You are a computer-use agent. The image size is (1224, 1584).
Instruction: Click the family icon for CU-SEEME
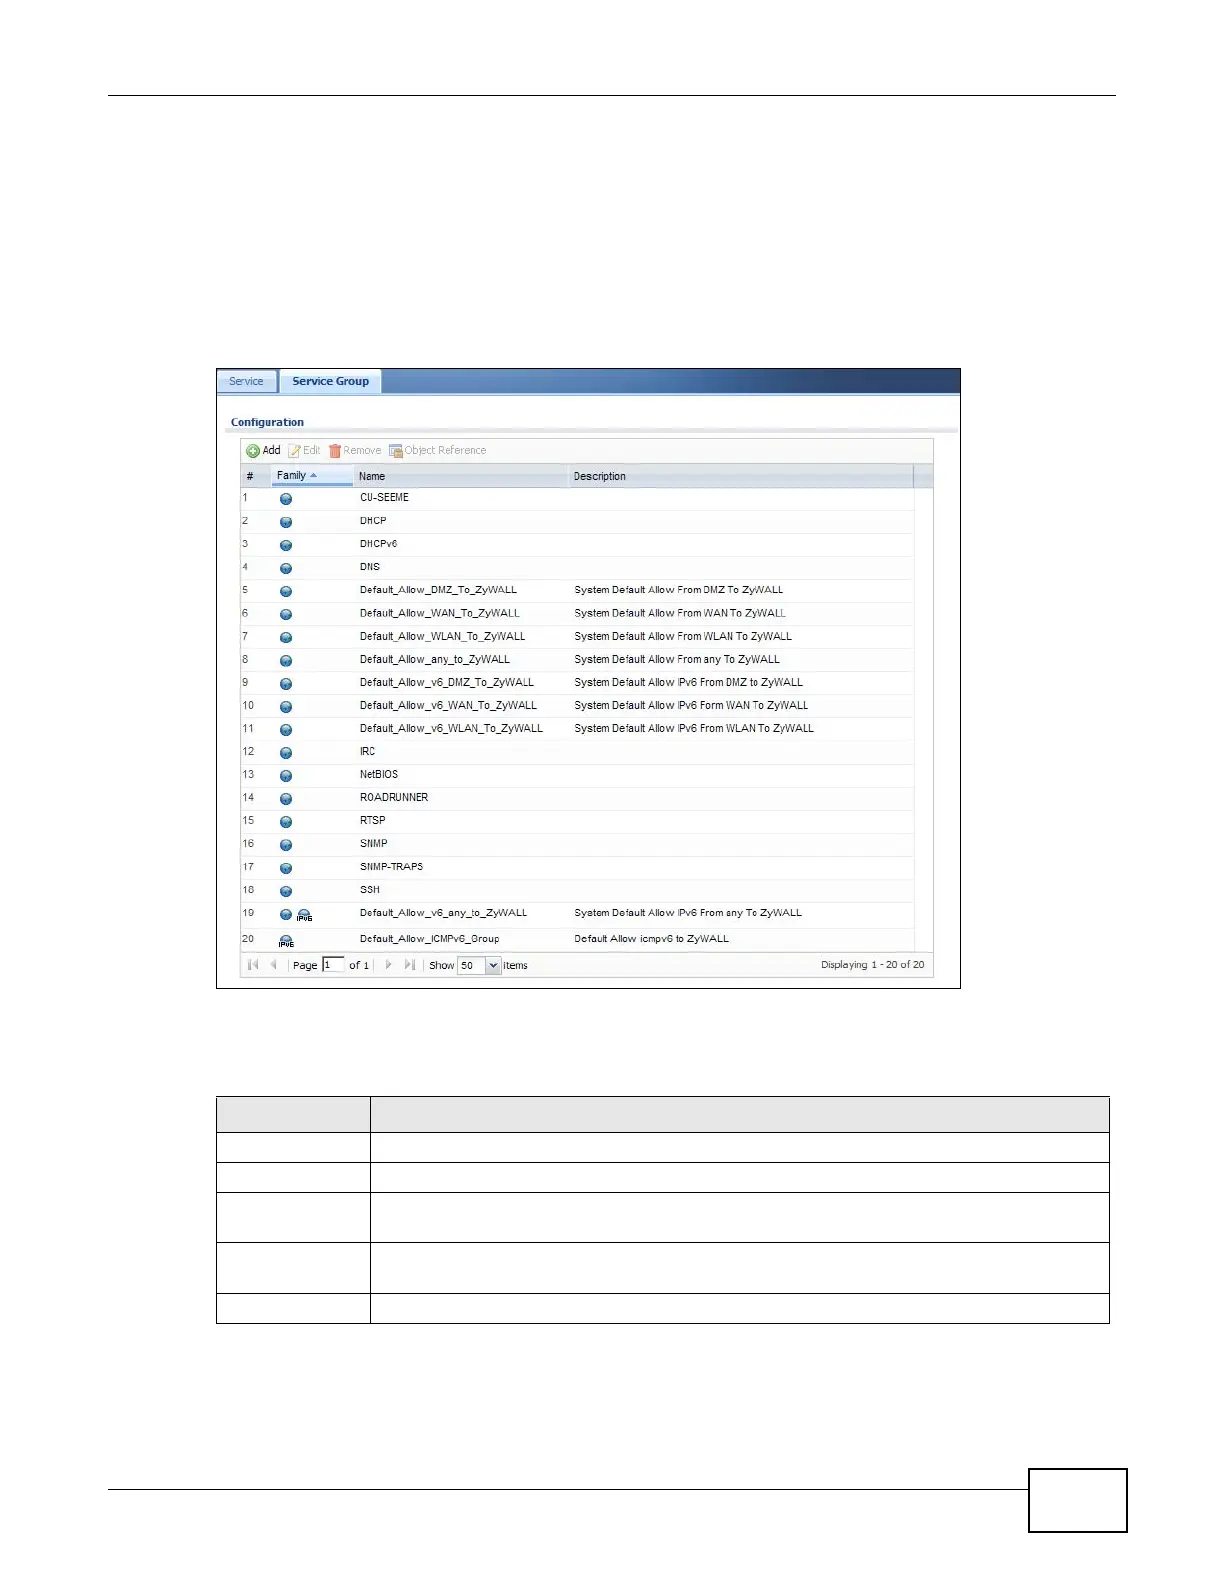pyautogui.click(x=286, y=499)
